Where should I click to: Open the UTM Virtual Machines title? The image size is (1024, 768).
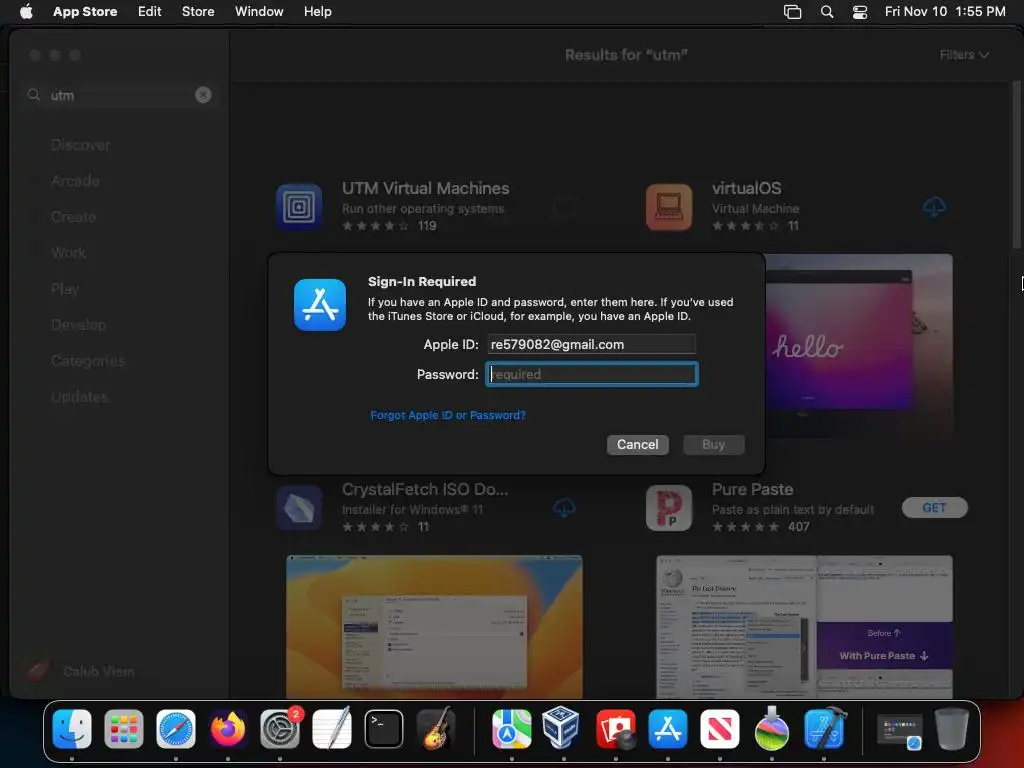pyautogui.click(x=426, y=188)
